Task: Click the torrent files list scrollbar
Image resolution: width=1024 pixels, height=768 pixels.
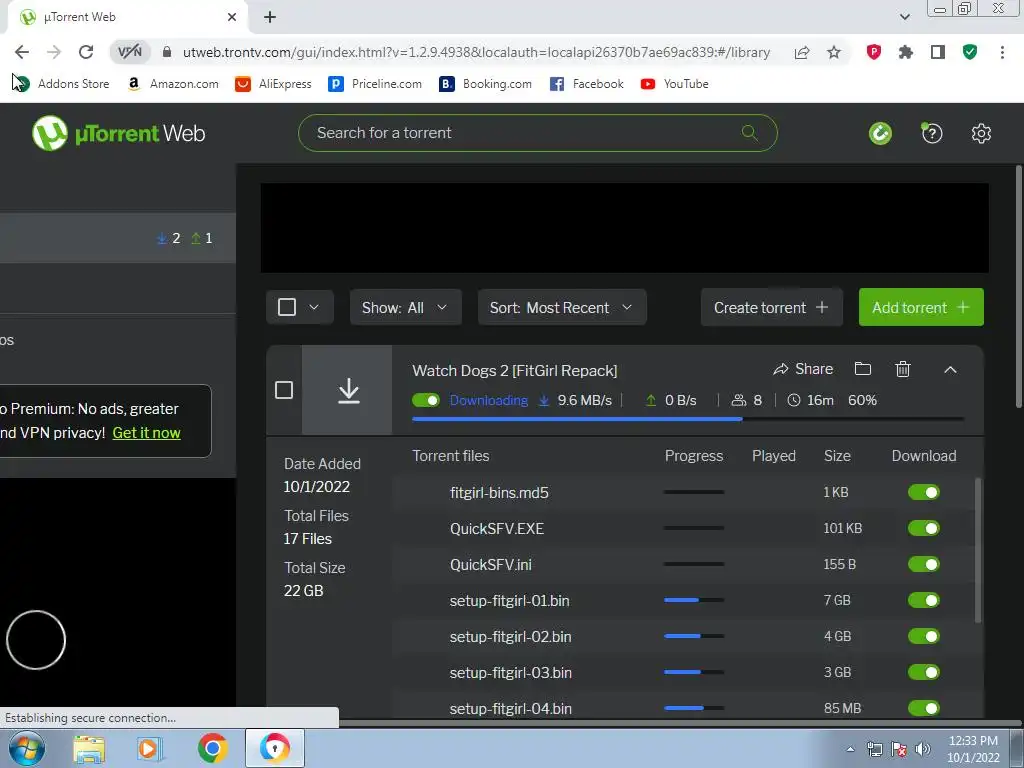Action: click(x=978, y=550)
